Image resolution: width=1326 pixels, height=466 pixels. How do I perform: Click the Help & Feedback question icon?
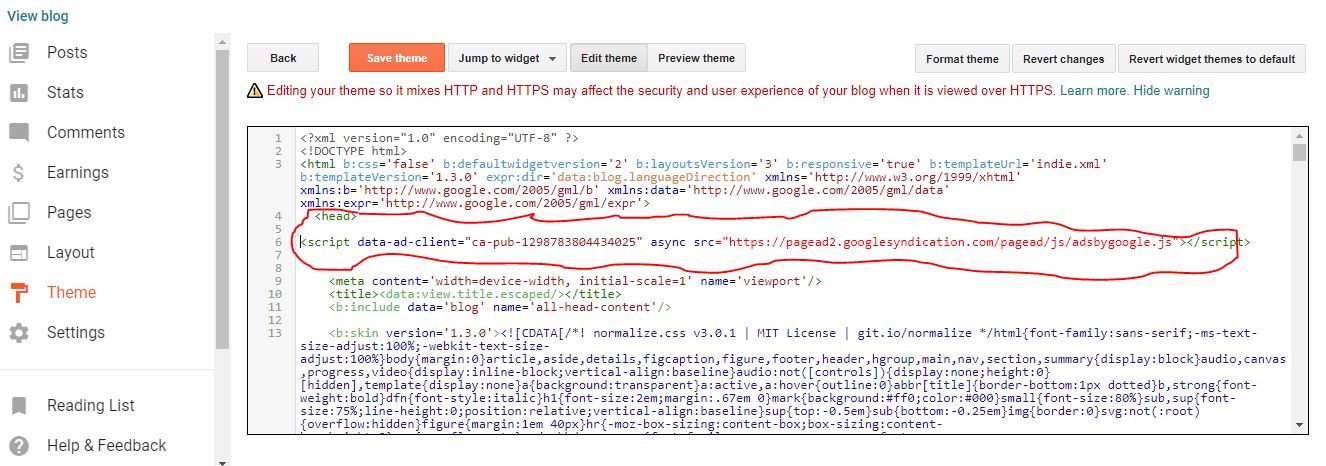pyautogui.click(x=19, y=446)
